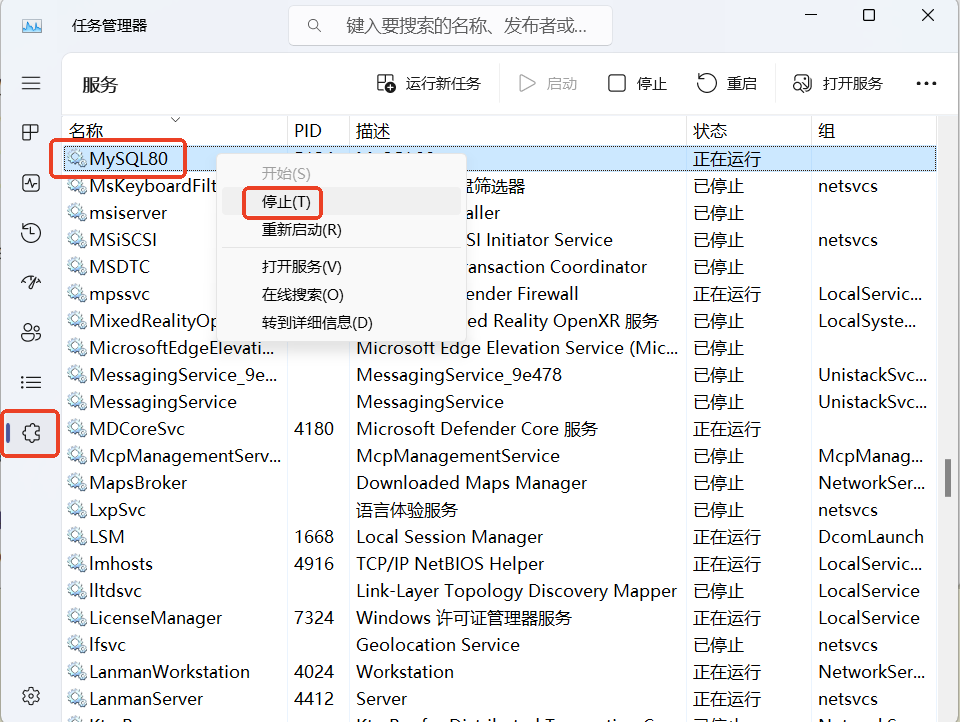Click the service gear icon beside MySQL80
Image resolution: width=960 pixels, height=722 pixels.
(77, 159)
